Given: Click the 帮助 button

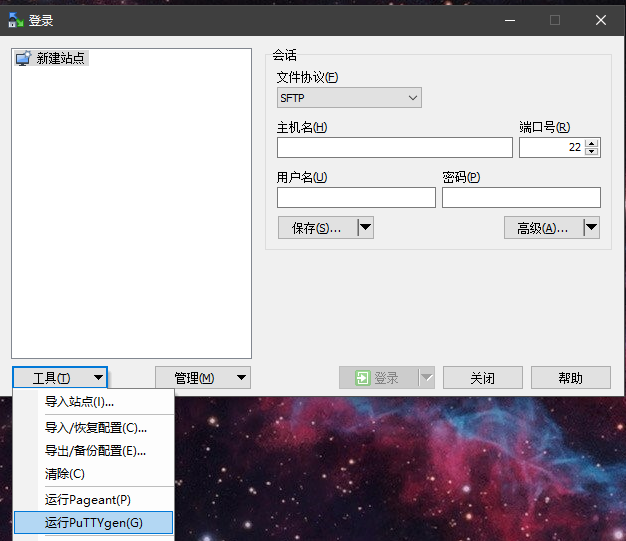Looking at the screenshot, I should click(570, 378).
